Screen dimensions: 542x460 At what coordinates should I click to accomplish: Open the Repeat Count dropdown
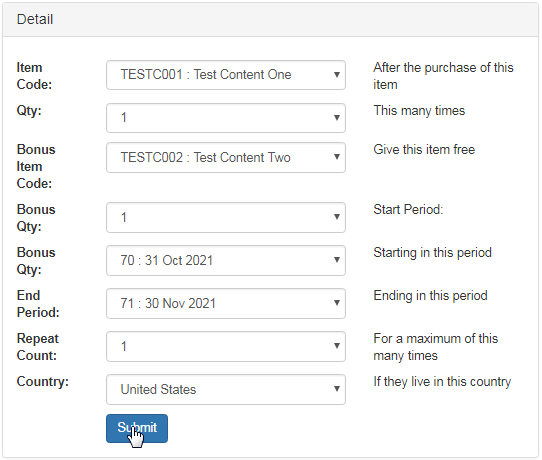tap(226, 347)
